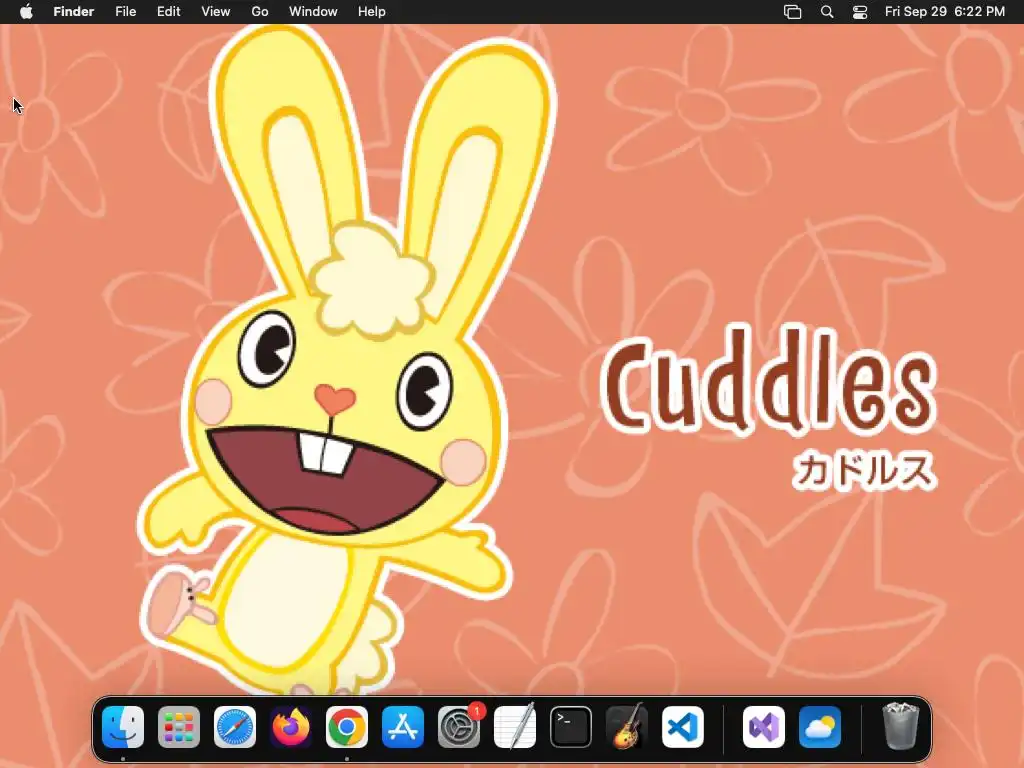
Task: Open Spotlight search magnifier
Action: pos(827,12)
